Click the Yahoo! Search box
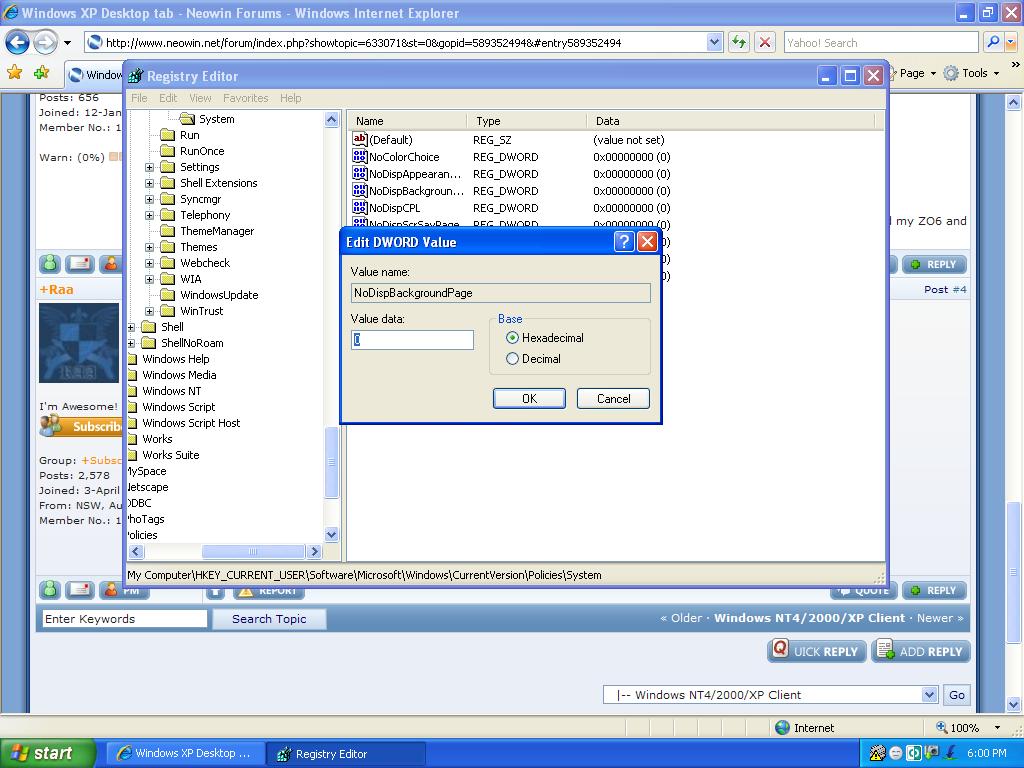Image resolution: width=1024 pixels, height=768 pixels. coord(881,42)
